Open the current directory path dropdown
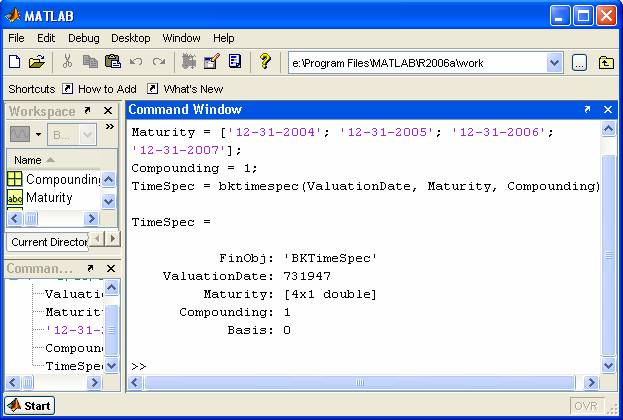This screenshot has width=623, height=420. (554, 63)
